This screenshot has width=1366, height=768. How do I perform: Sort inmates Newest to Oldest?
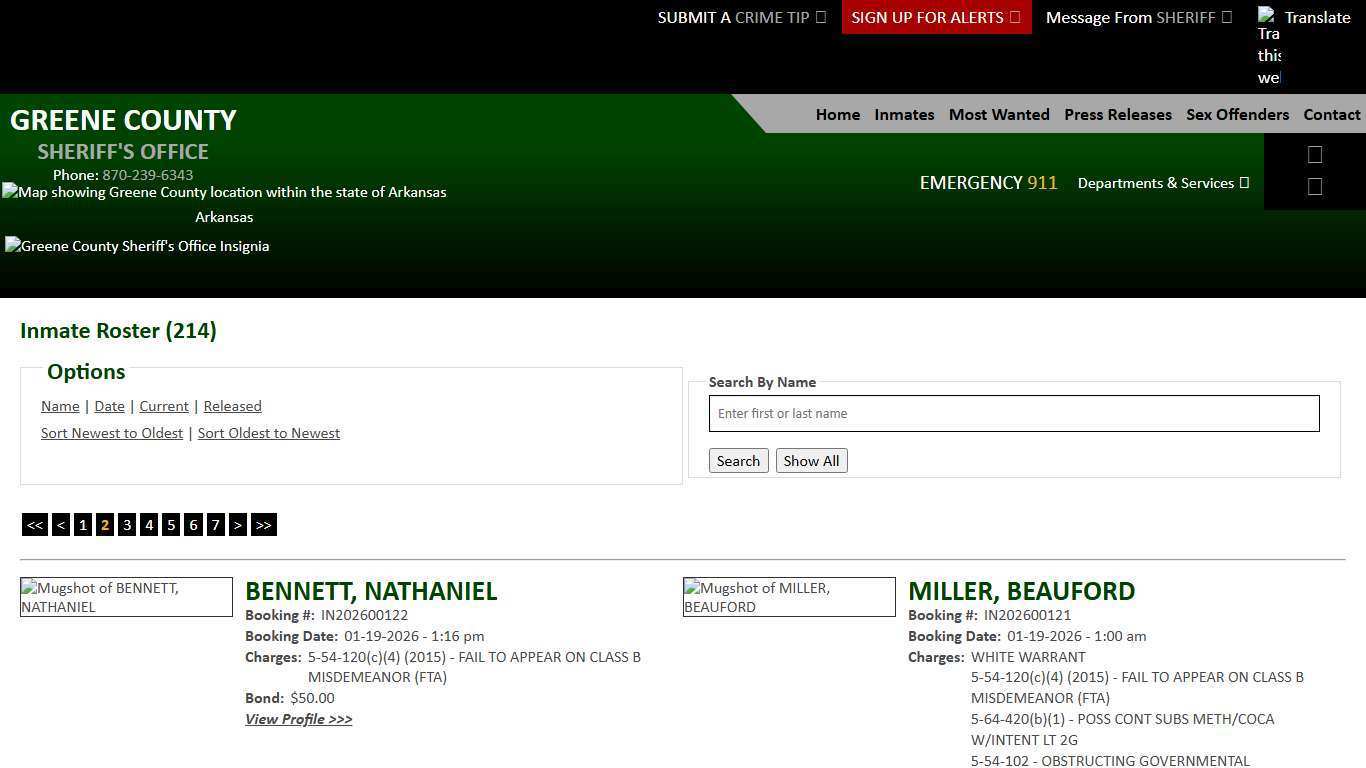(111, 432)
